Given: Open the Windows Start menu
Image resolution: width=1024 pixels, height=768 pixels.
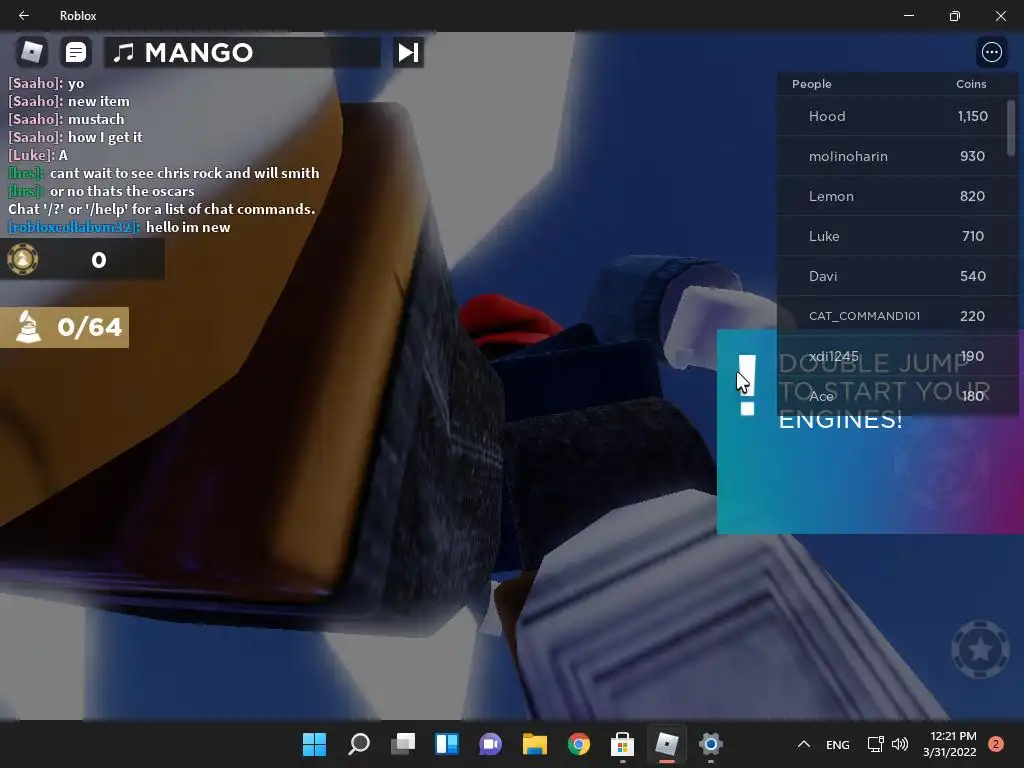Looking at the screenshot, I should coord(314,744).
